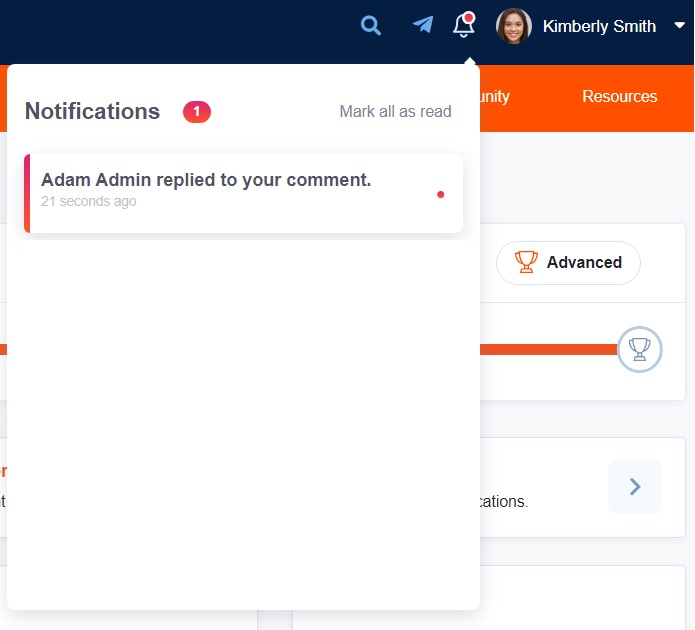695x630 pixels.
Task: Click the Notifications heading
Action: 92,111
